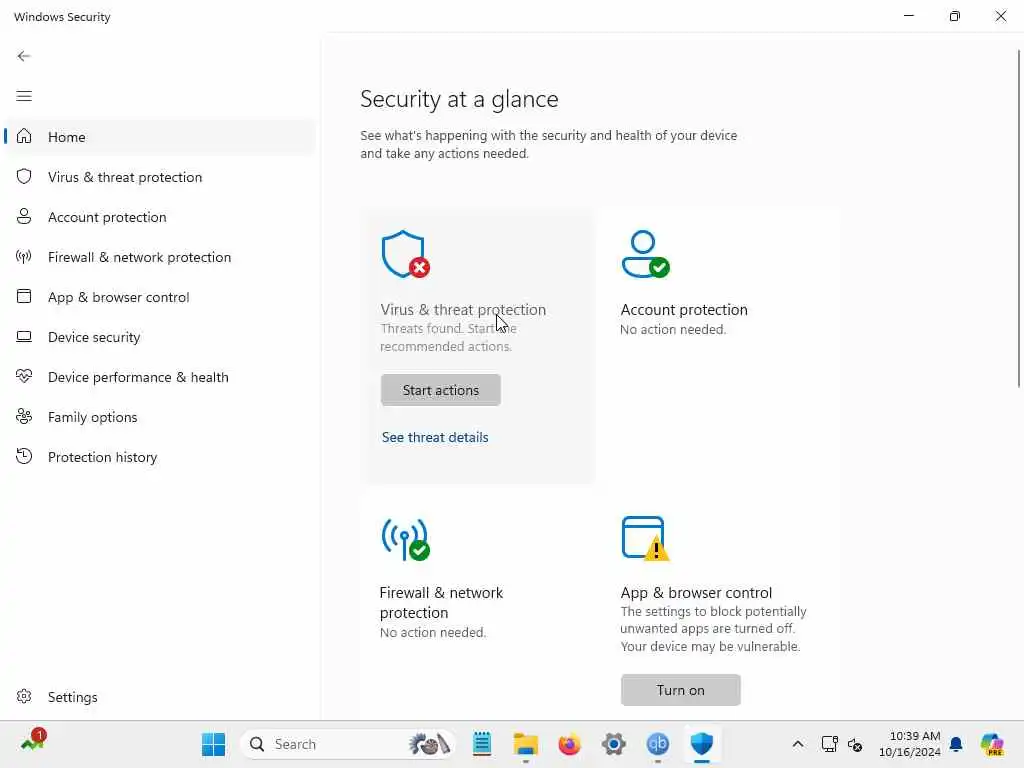Screen dimensions: 1024x768
Task: Click the large firewall antenna icon with green check
Action: (405, 539)
